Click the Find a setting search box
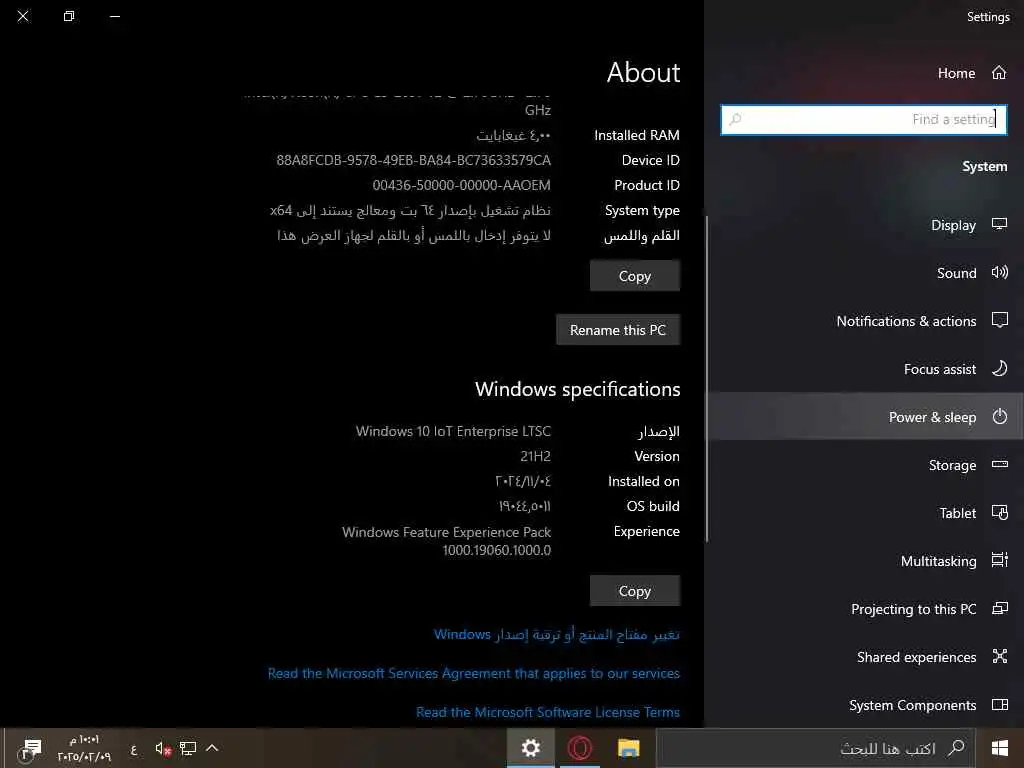Screen dimensions: 1024x768 click(863, 120)
